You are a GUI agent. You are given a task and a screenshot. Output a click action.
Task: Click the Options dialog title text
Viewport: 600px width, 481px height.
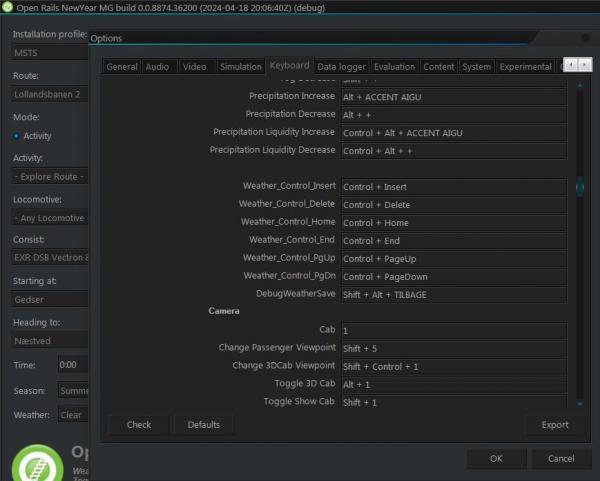pyautogui.click(x=106, y=38)
